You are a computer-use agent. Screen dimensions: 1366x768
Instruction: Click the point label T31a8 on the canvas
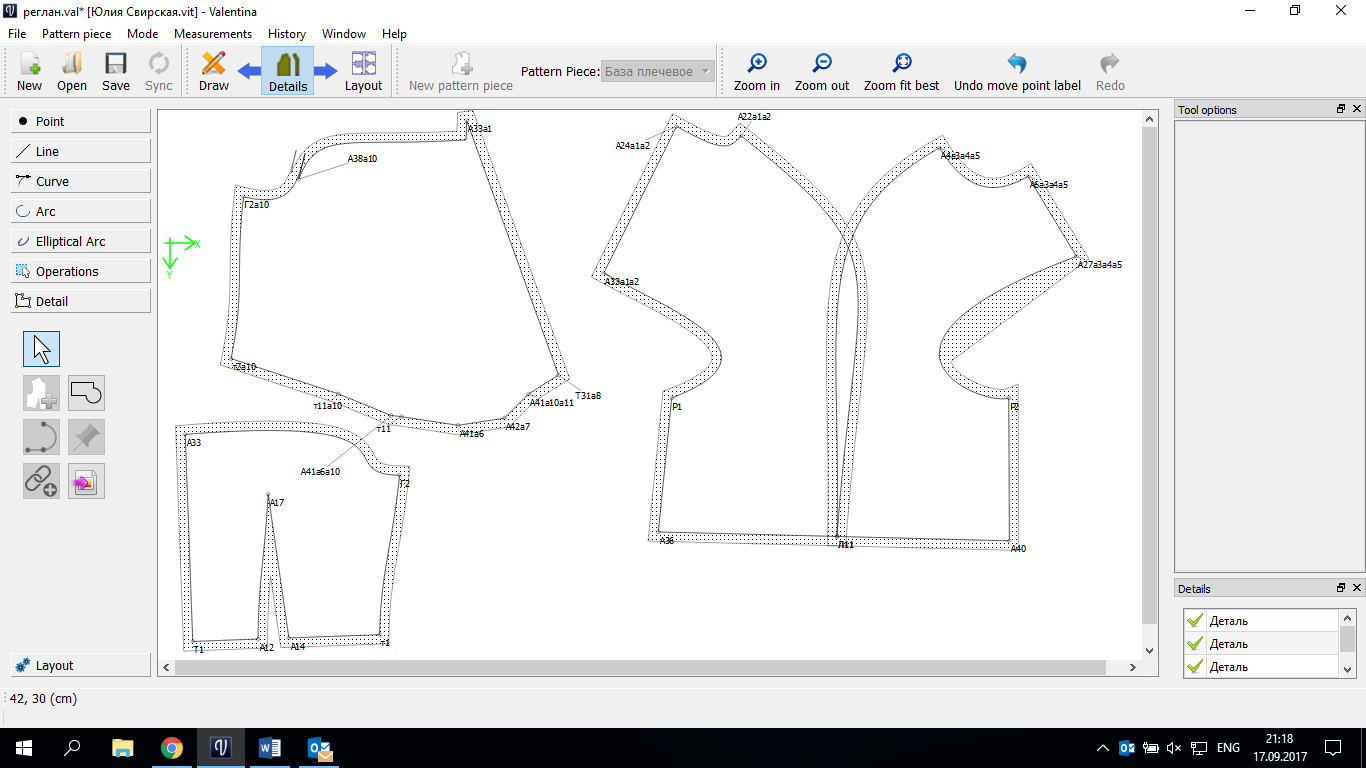click(x=588, y=396)
